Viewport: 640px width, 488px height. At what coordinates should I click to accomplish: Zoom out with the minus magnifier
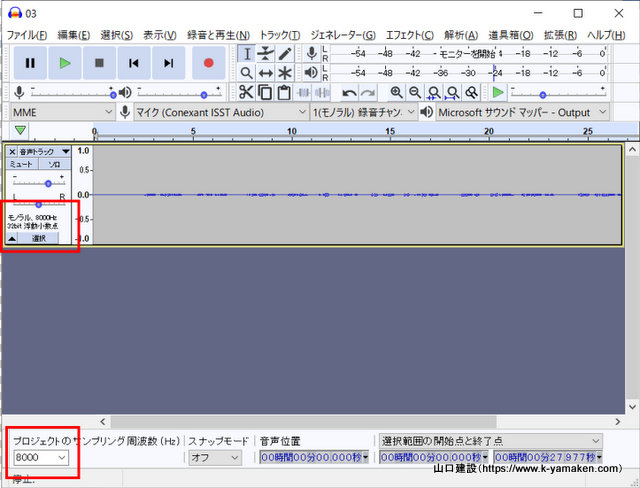click(x=415, y=93)
